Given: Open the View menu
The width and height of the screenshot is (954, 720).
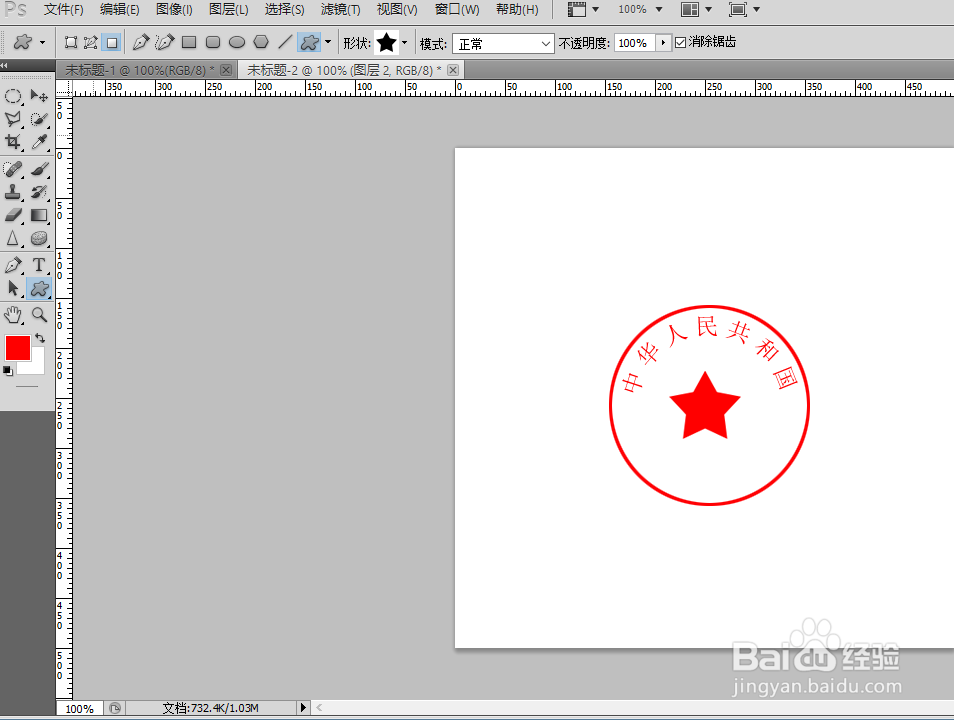Looking at the screenshot, I should pos(397,10).
